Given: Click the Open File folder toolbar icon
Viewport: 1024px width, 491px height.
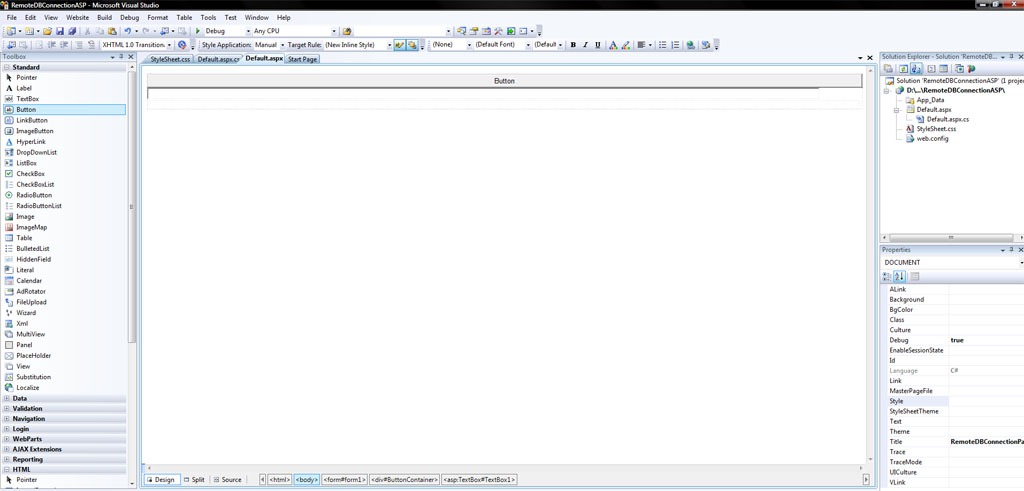Looking at the screenshot, I should click(47, 31).
